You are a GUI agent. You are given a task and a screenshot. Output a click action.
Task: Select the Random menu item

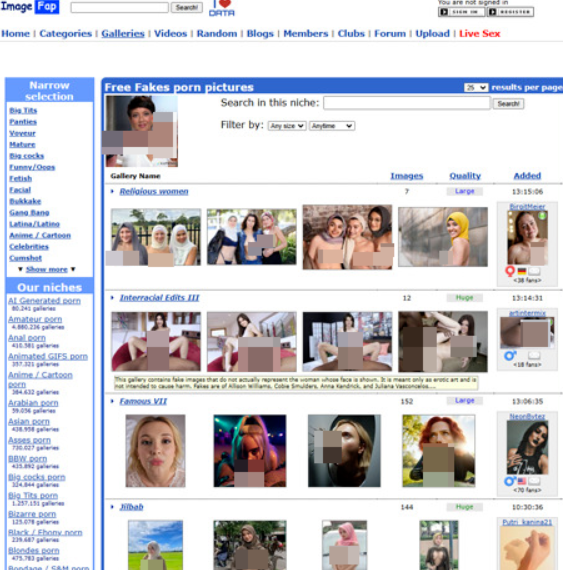[217, 33]
